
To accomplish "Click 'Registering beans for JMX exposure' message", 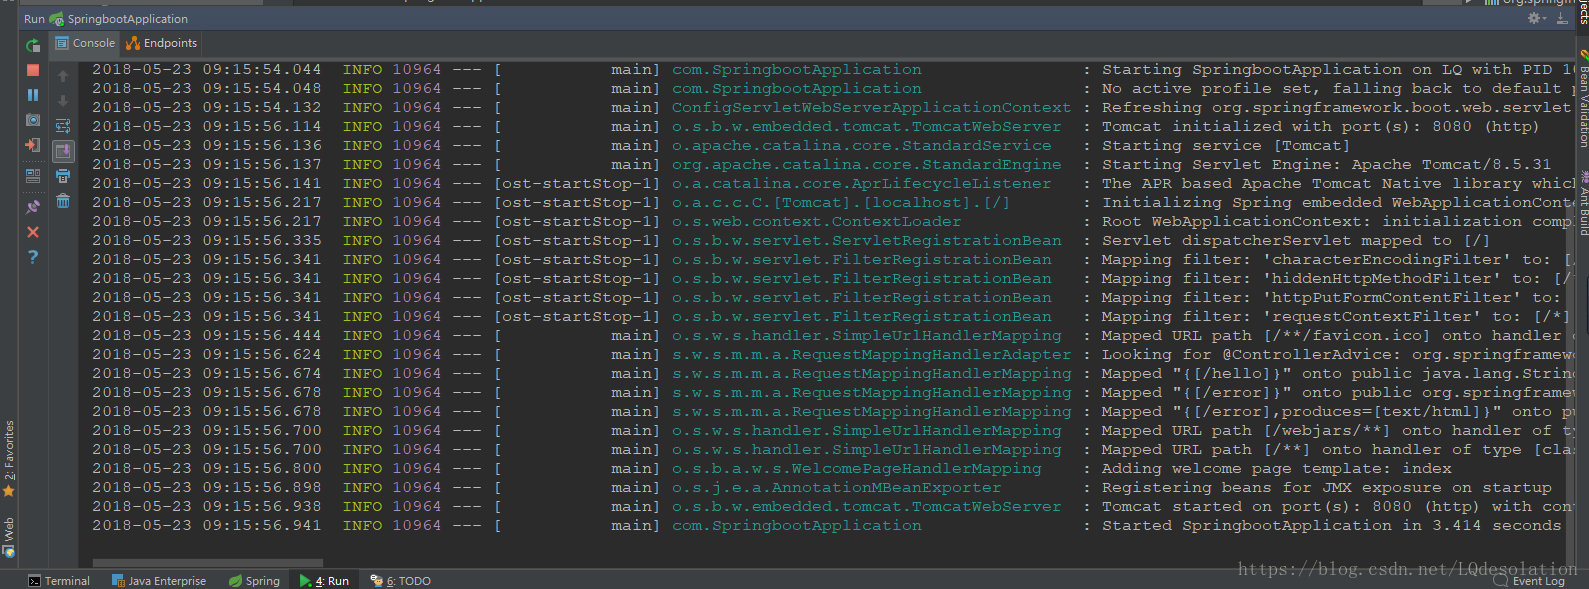I will coord(1326,488).
